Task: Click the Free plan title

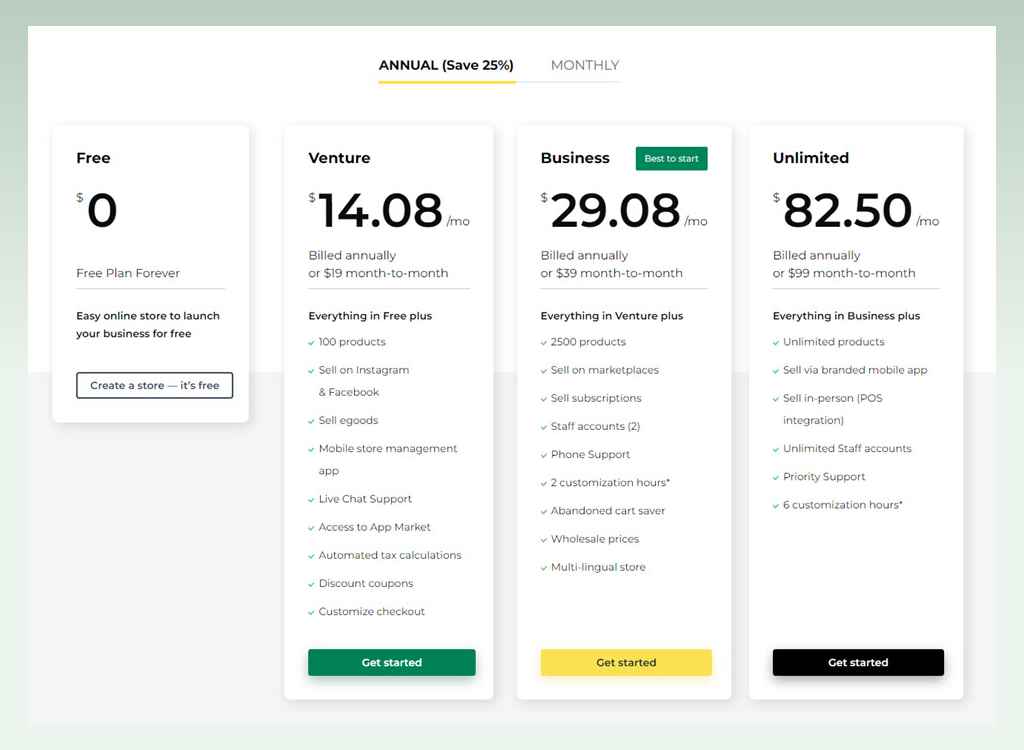Action: 93,158
